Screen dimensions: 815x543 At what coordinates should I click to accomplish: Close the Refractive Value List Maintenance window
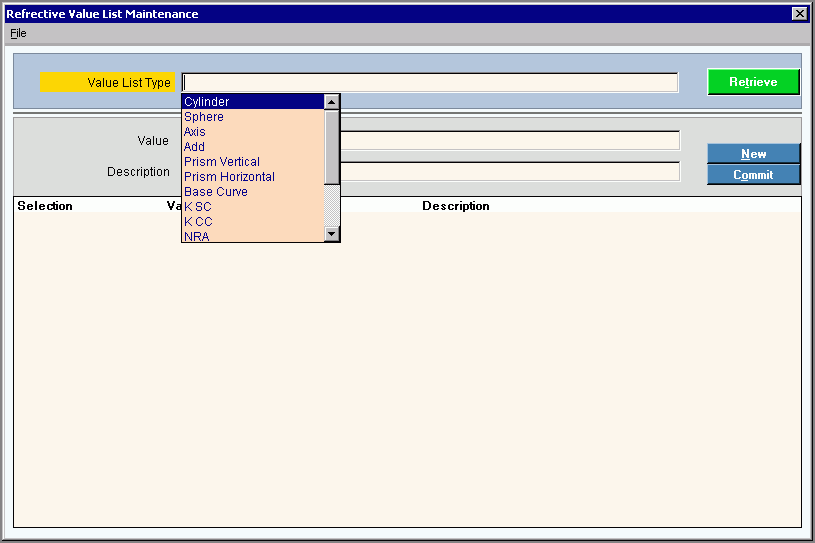[x=799, y=14]
